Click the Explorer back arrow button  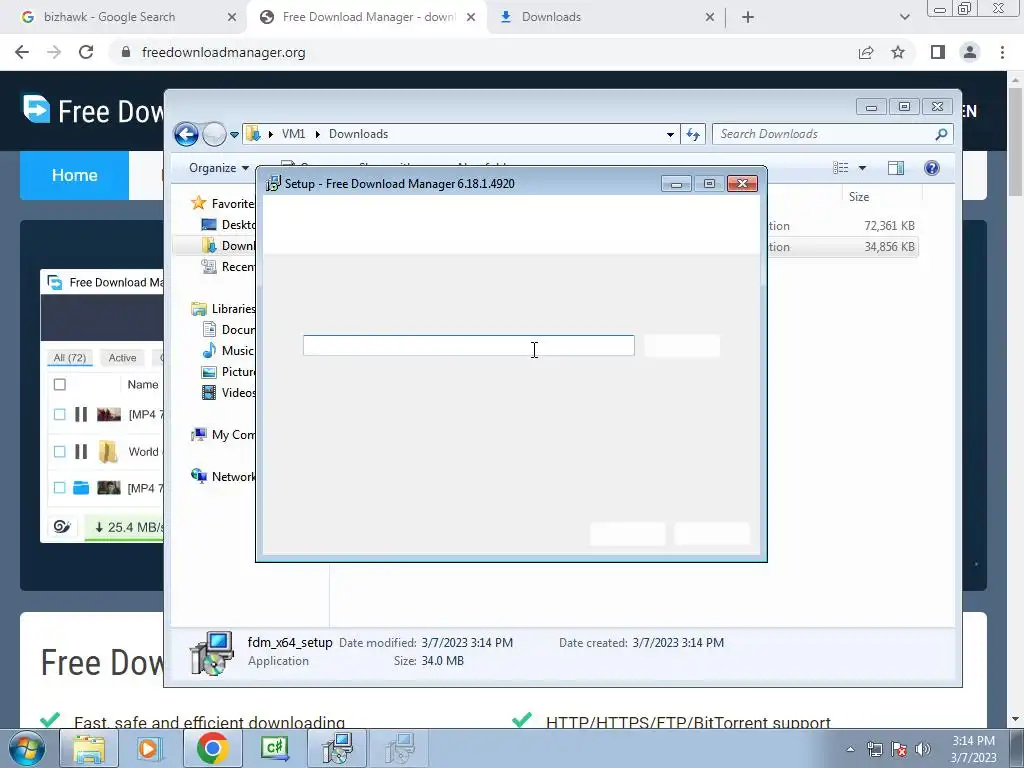186,135
